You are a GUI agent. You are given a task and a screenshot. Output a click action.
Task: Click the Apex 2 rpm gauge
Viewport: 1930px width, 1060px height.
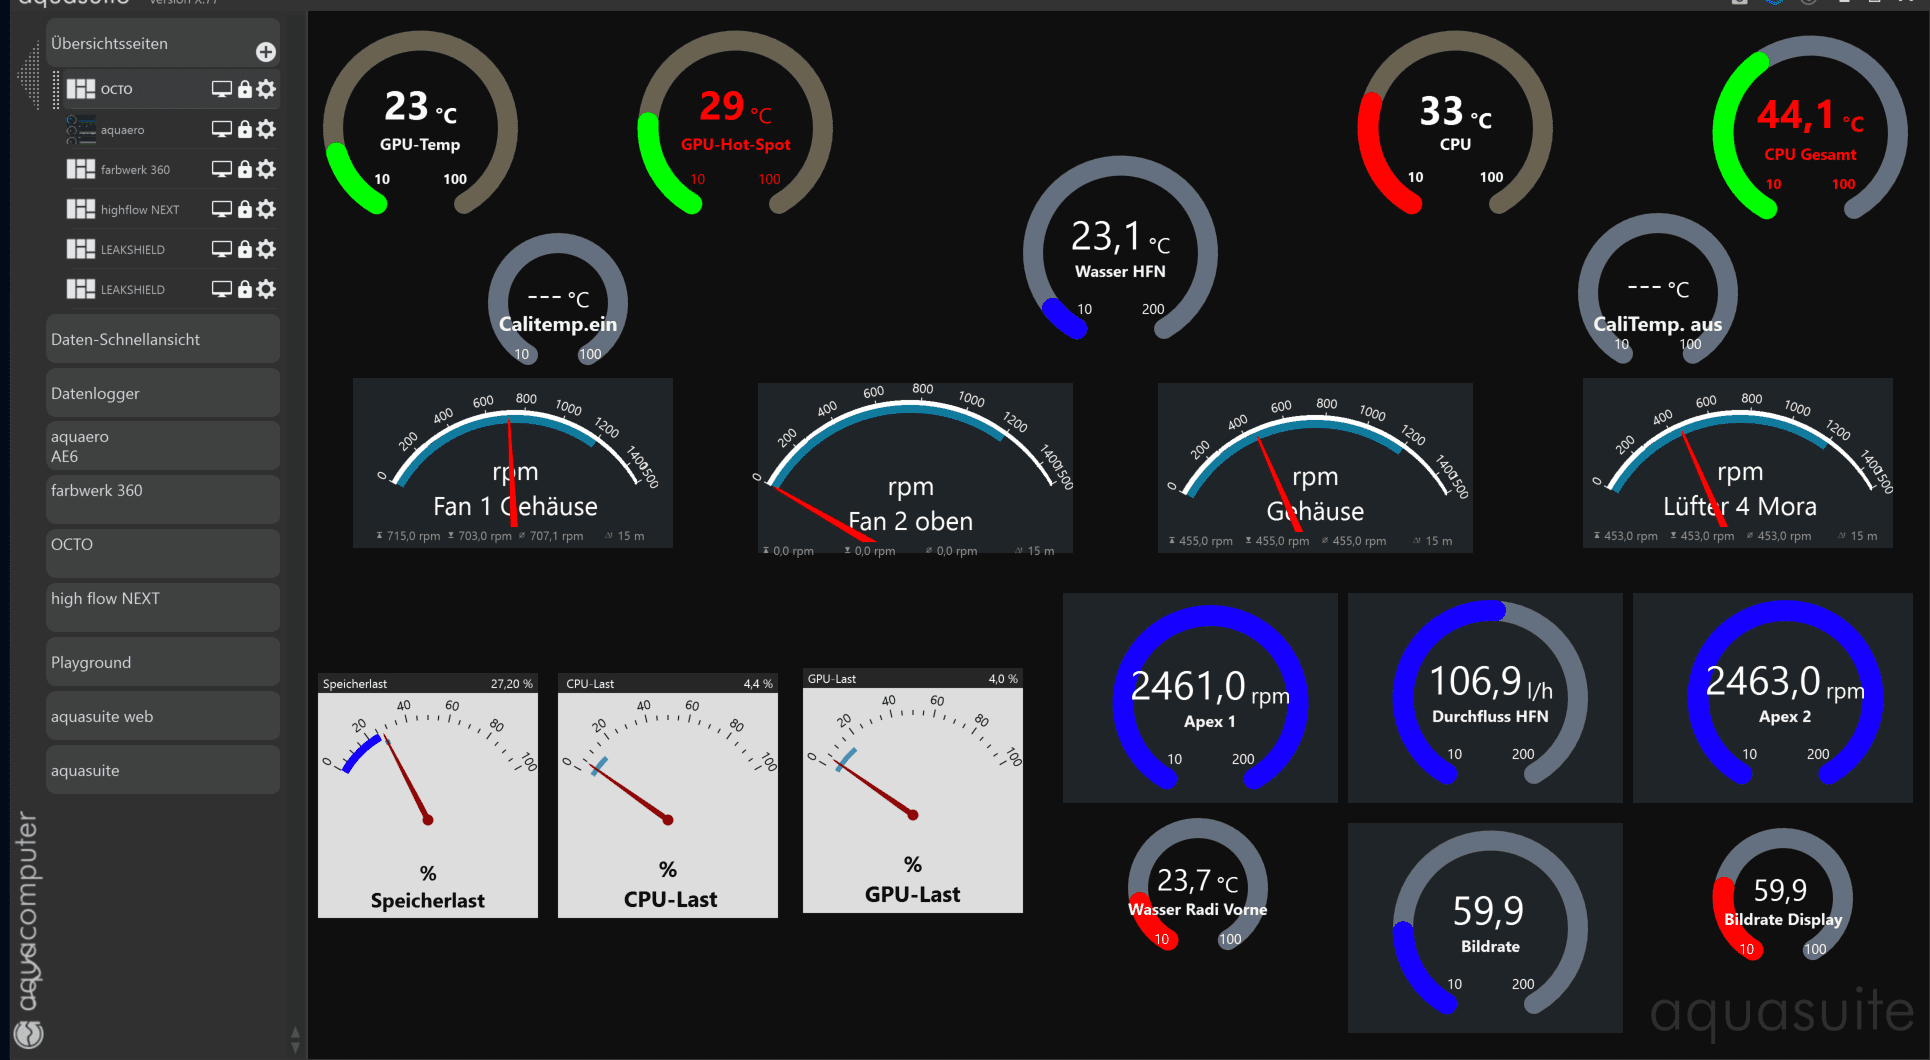tap(1773, 698)
